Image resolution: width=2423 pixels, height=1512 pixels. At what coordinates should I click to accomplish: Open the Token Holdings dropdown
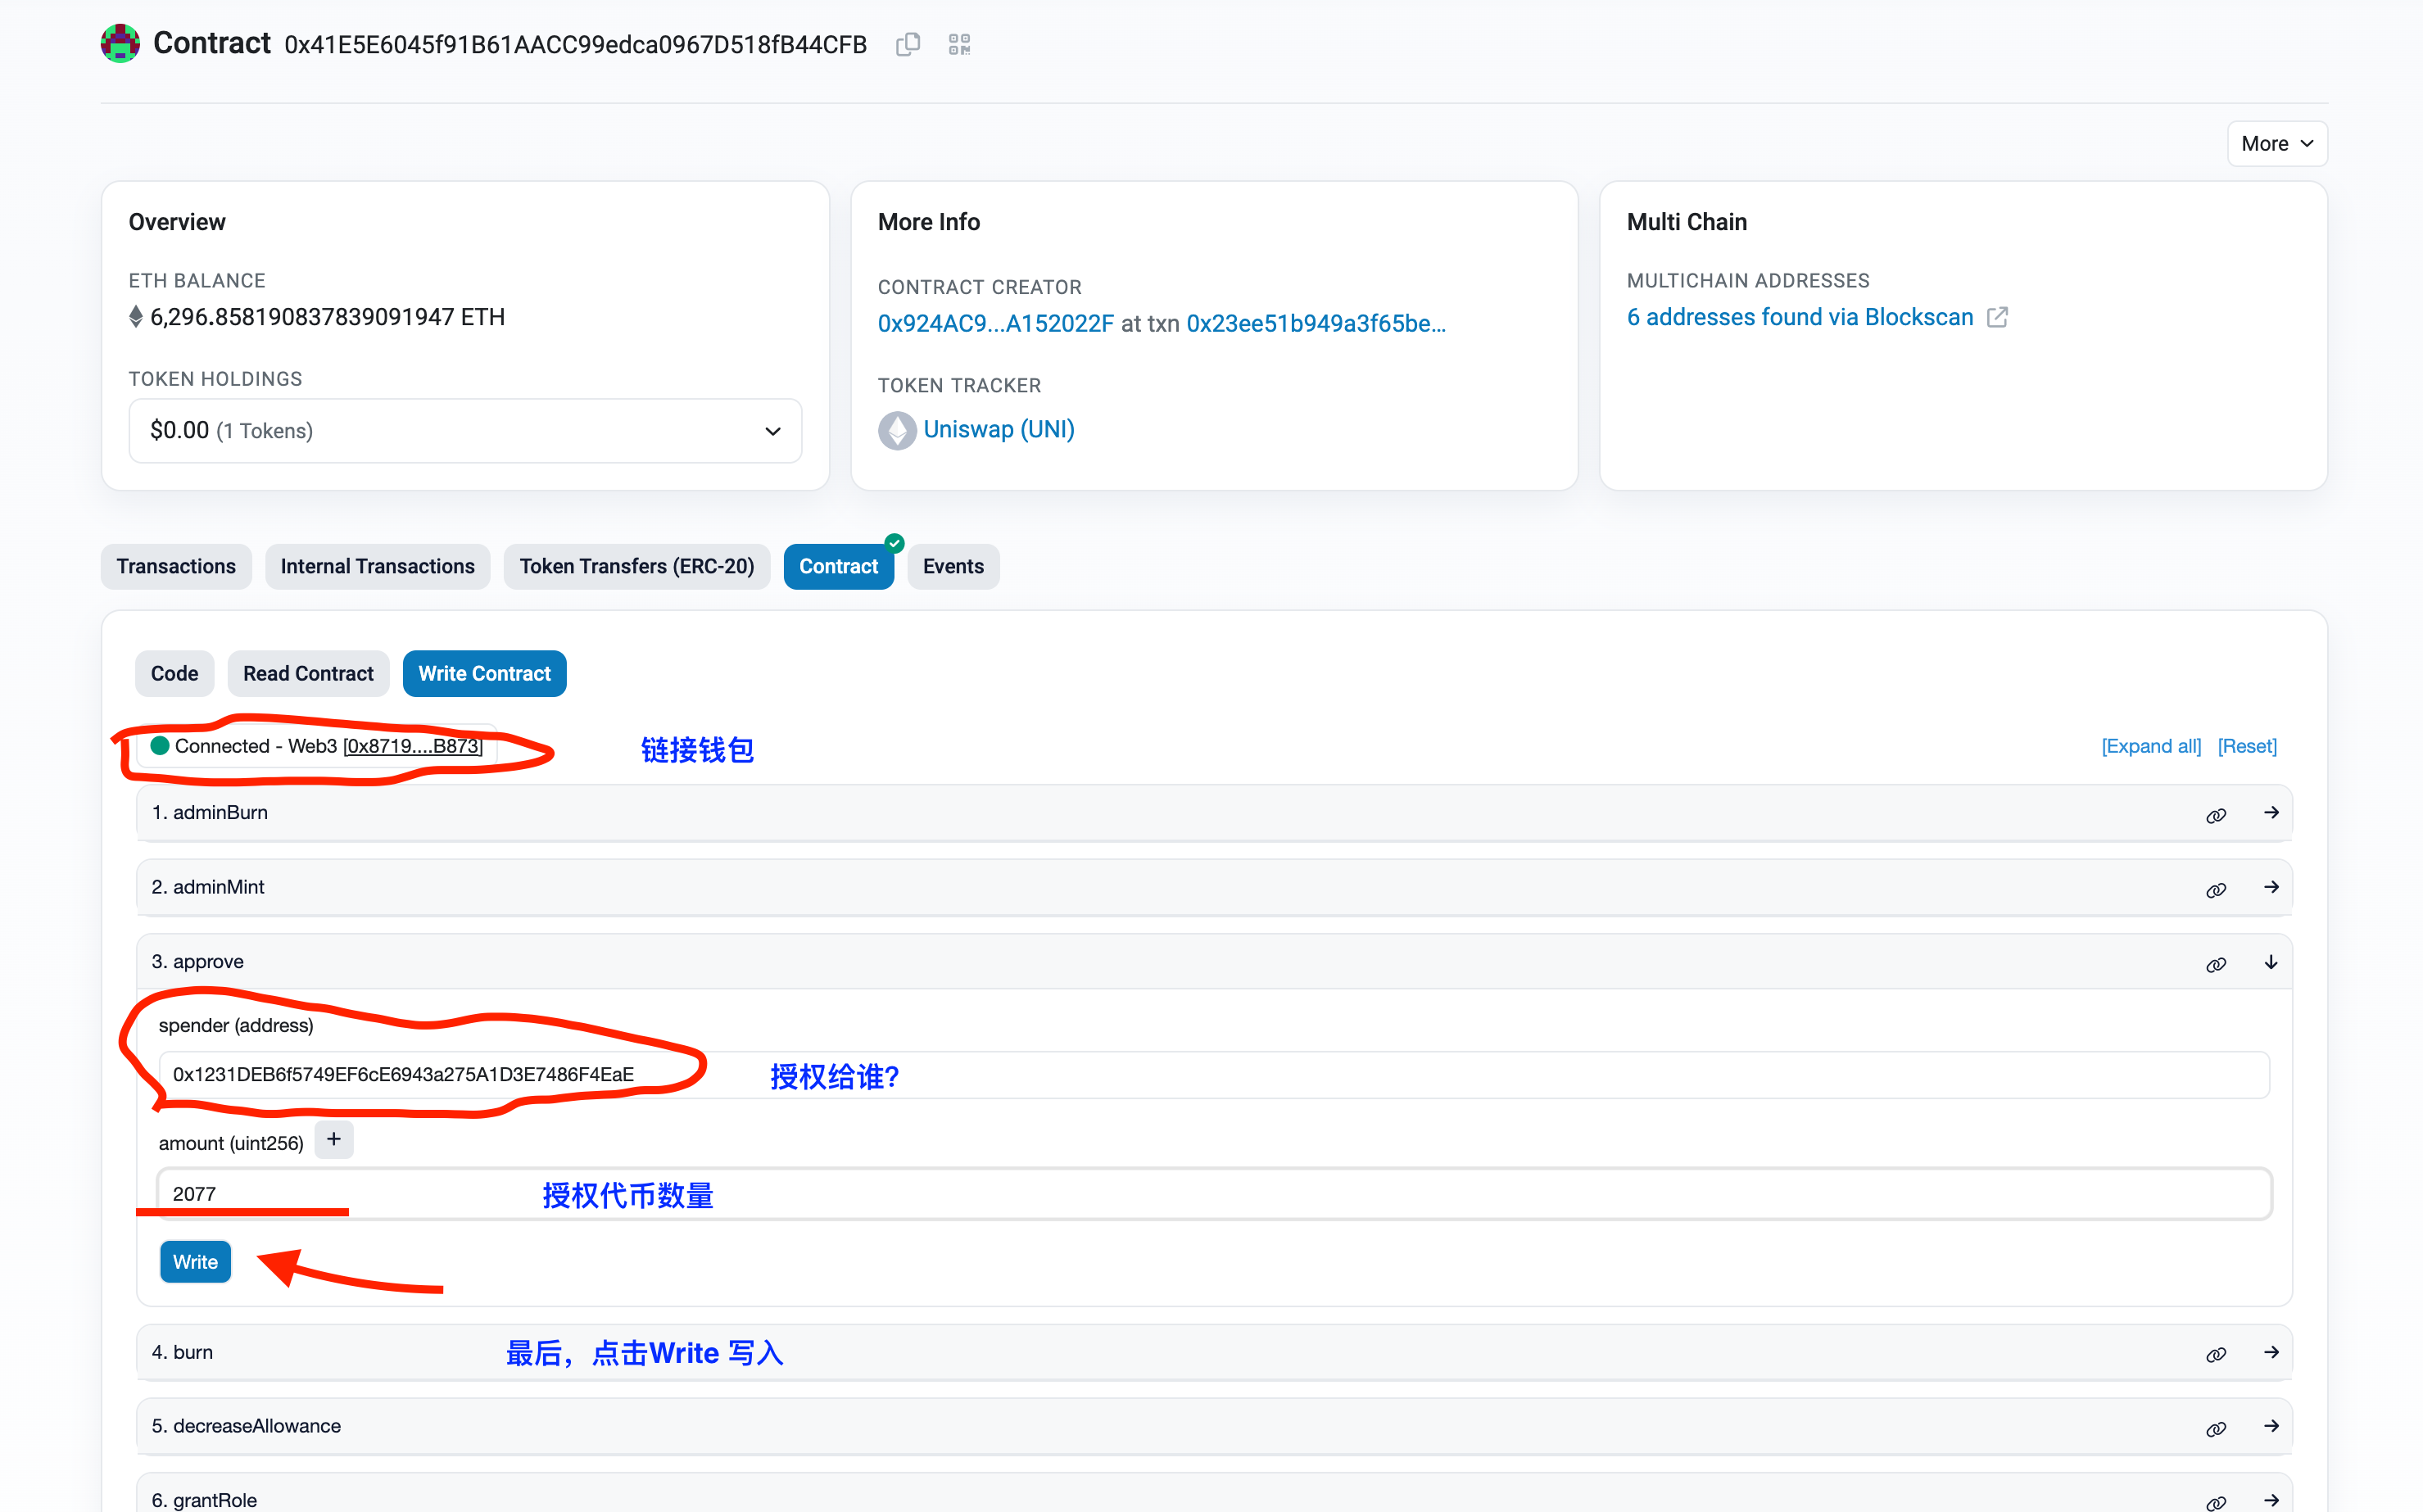pyautogui.click(x=465, y=431)
